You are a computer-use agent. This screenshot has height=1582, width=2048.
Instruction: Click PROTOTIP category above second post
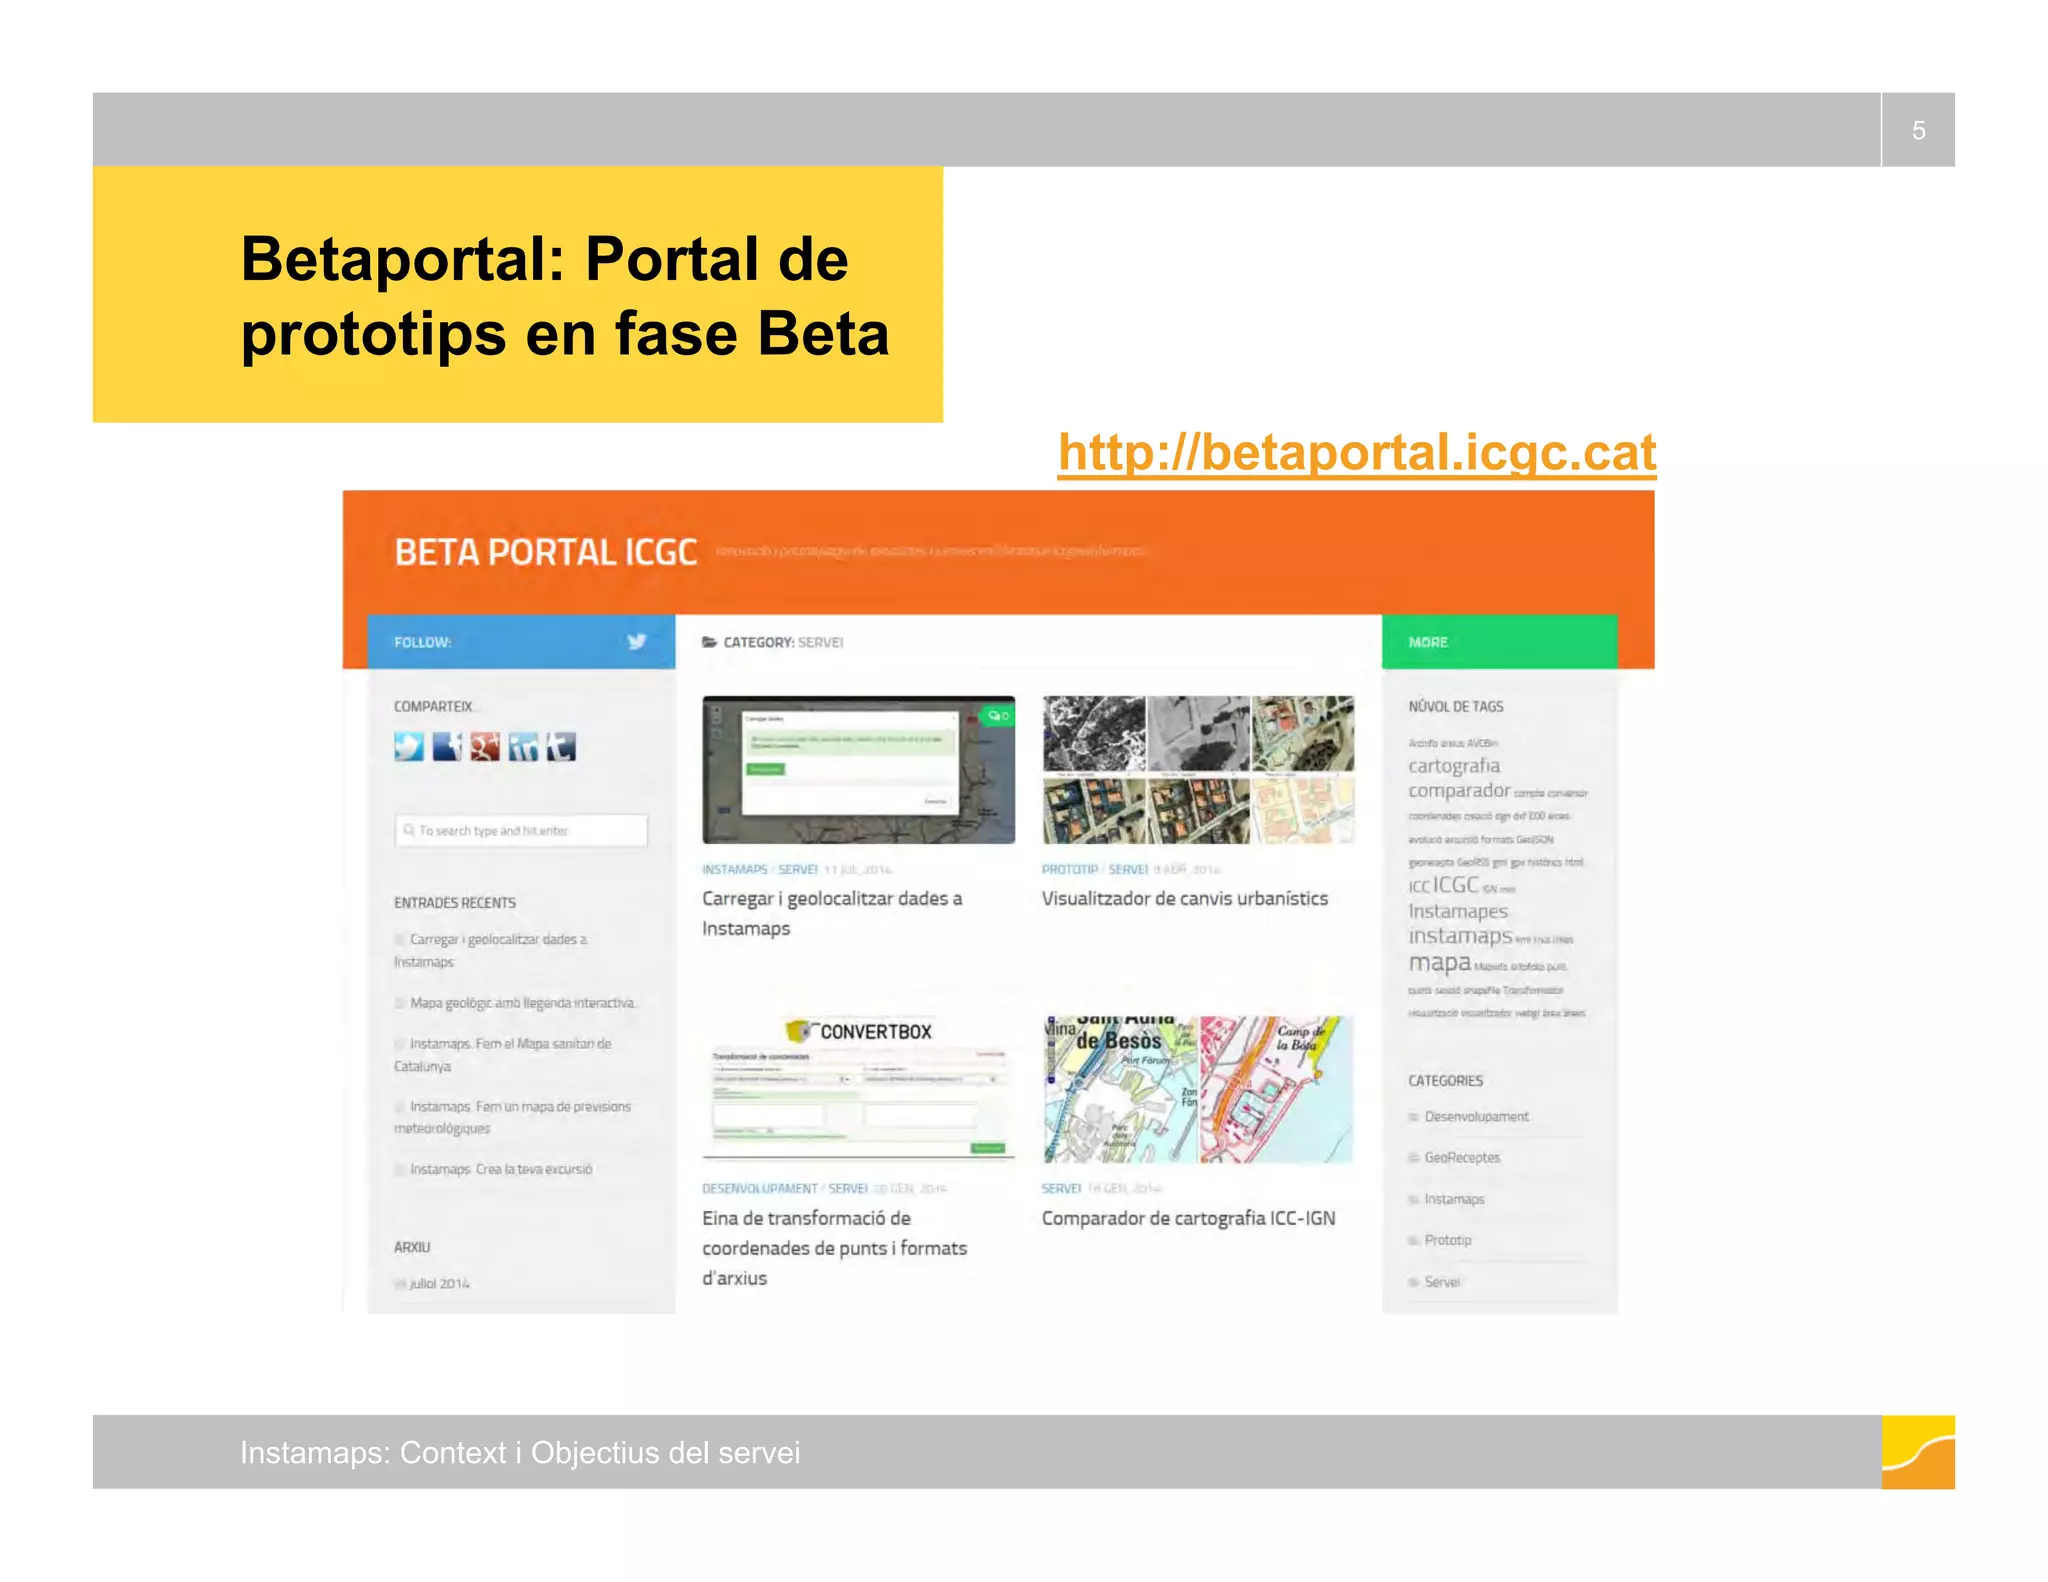[x=1070, y=869]
